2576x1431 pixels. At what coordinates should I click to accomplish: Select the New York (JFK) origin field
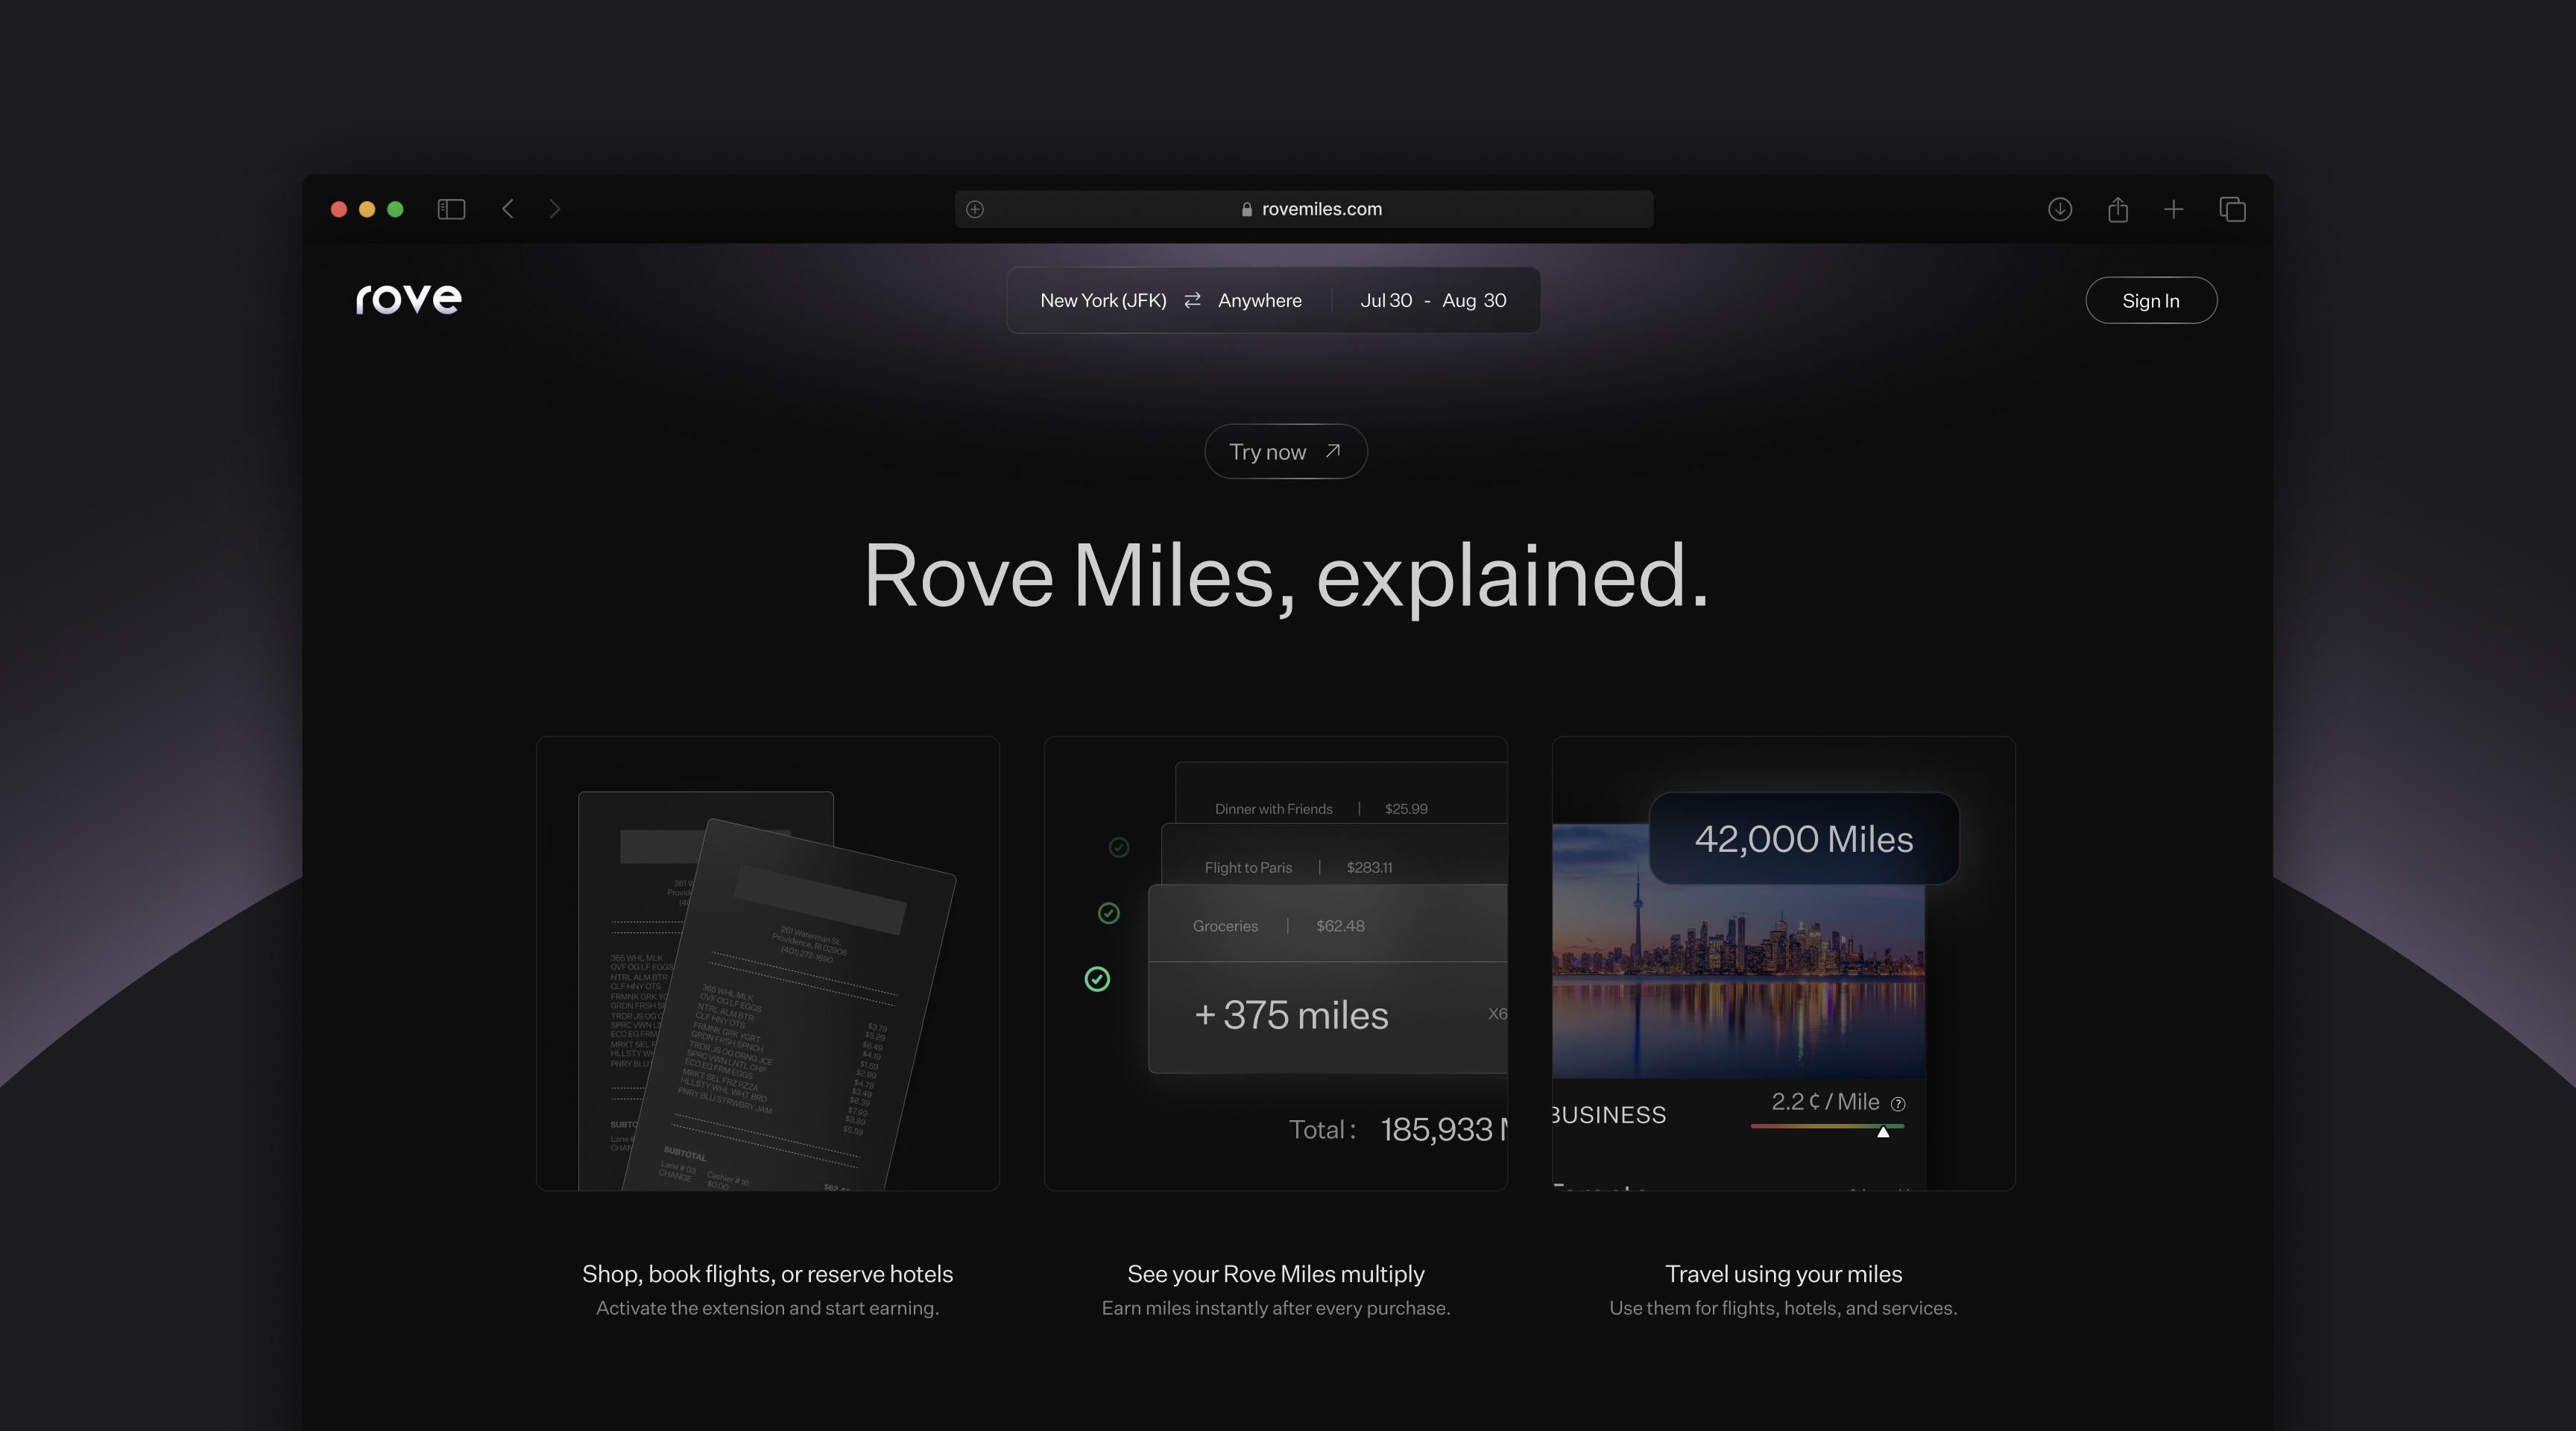click(1103, 300)
